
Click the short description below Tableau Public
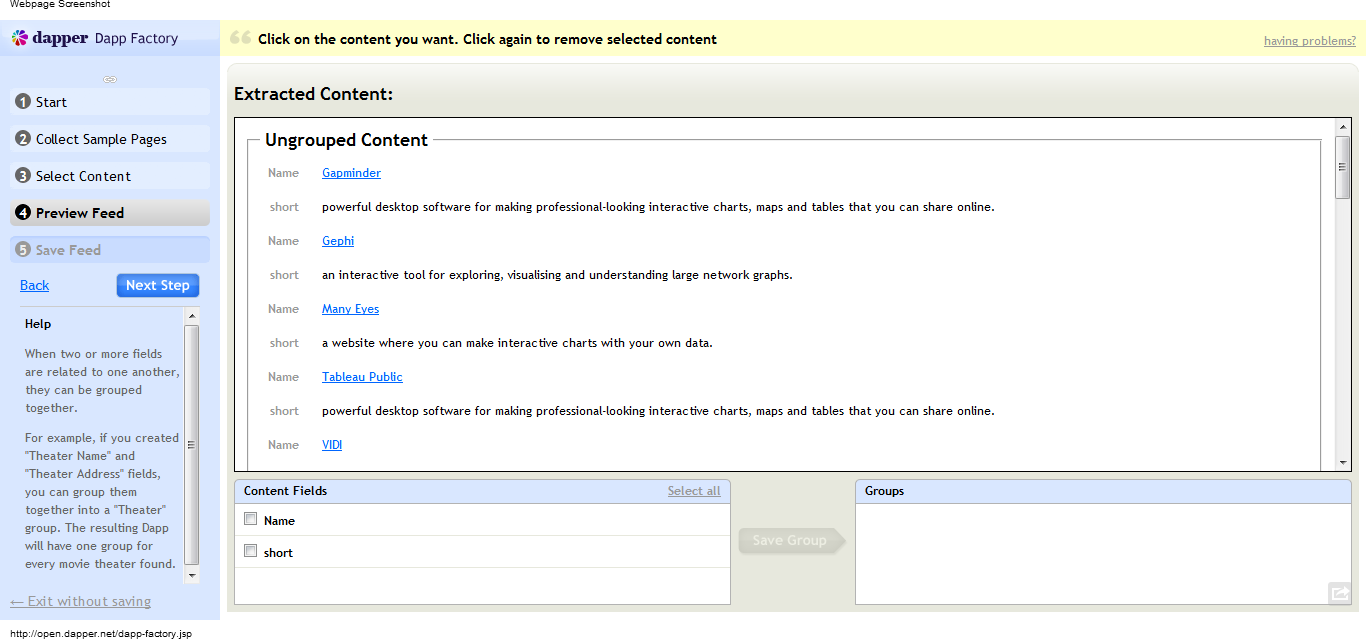658,411
